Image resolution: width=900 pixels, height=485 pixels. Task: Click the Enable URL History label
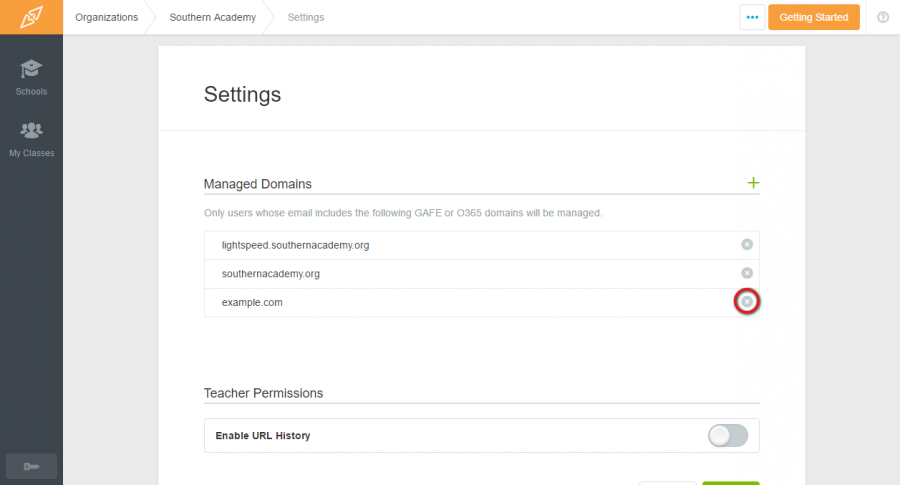tap(263, 436)
